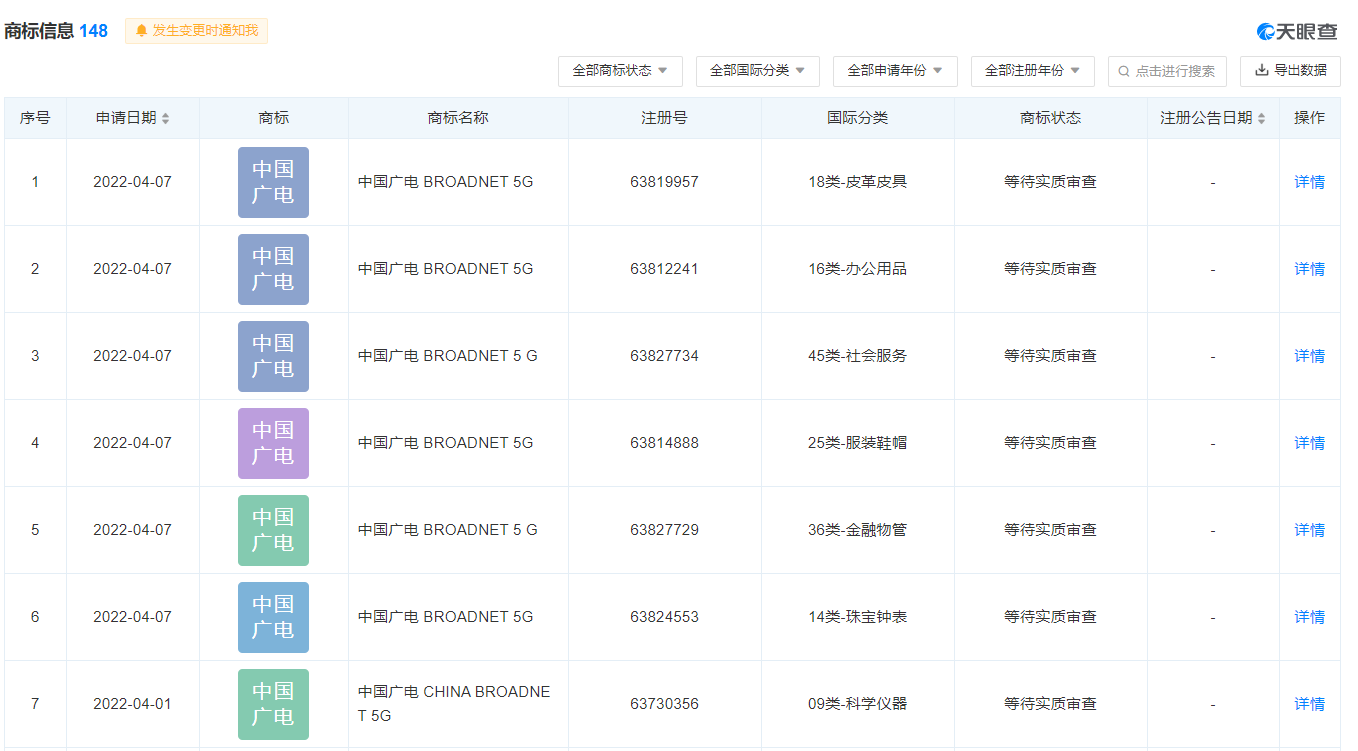Click the Tianyancha logo
Viewport: 1358px width, 751px height.
[1297, 32]
